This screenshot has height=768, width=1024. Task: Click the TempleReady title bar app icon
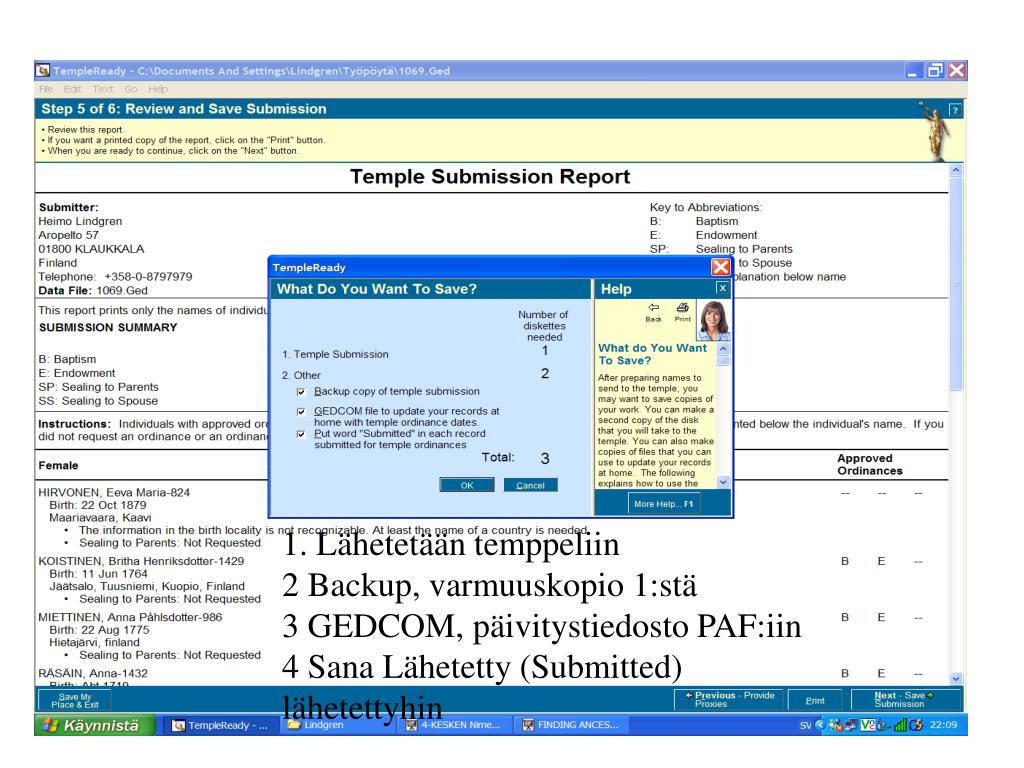click(44, 71)
